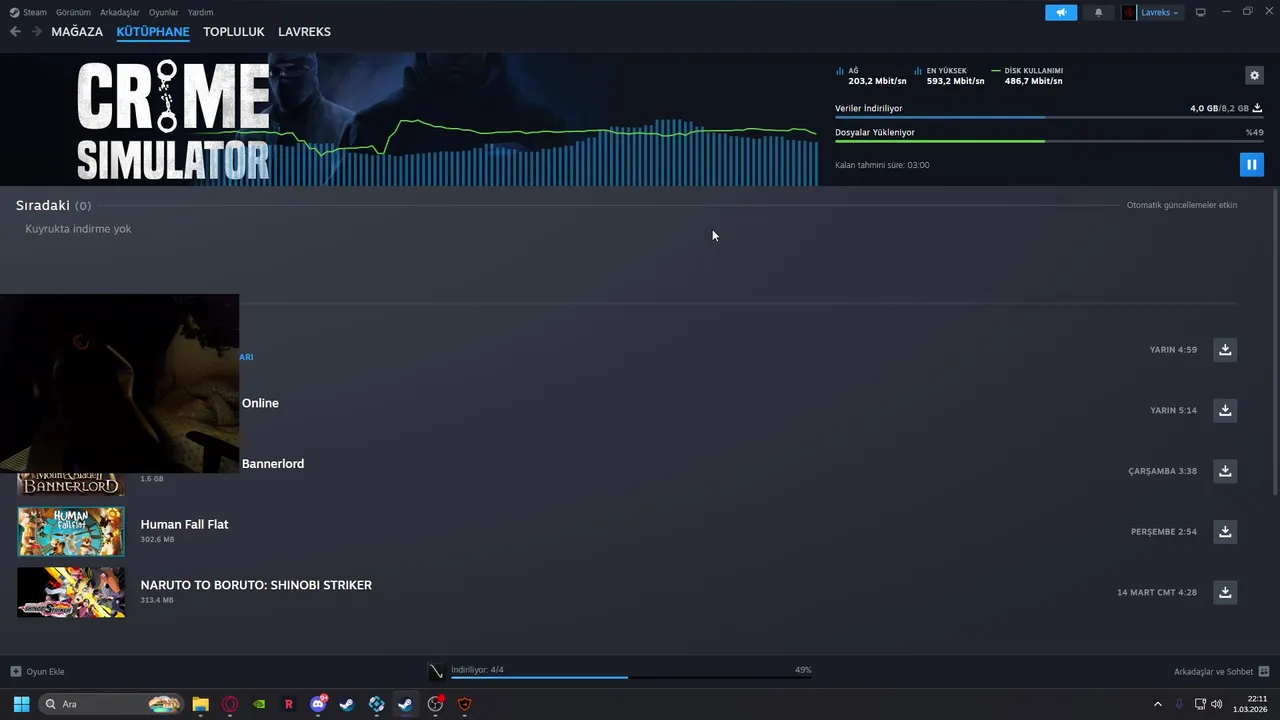Click Otomatik güncellemeler etkin link

point(1182,205)
